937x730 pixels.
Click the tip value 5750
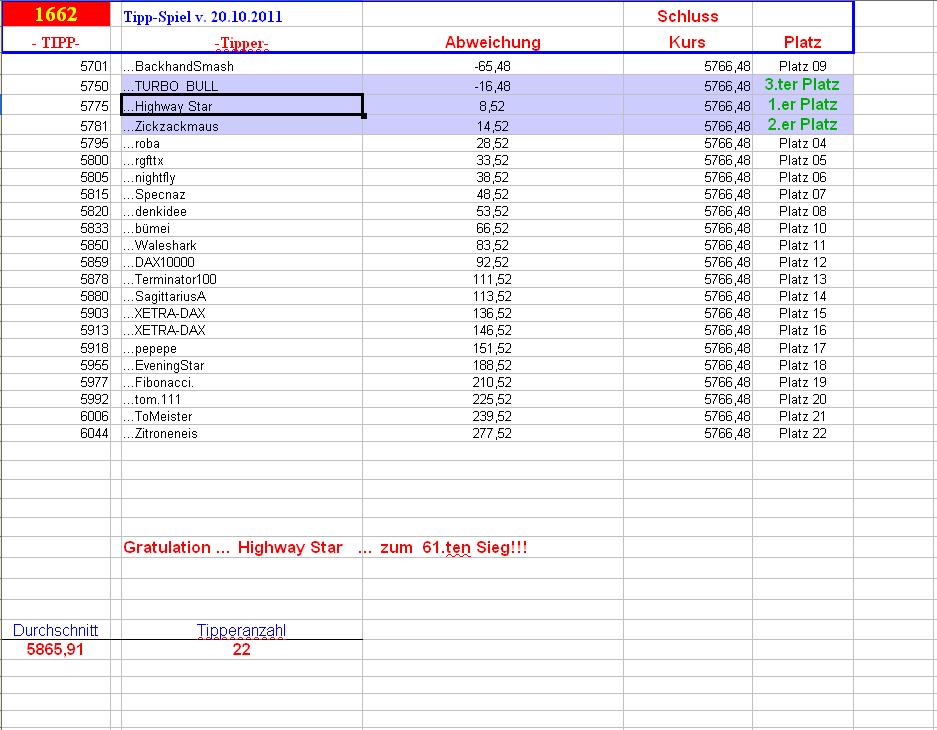coord(94,86)
